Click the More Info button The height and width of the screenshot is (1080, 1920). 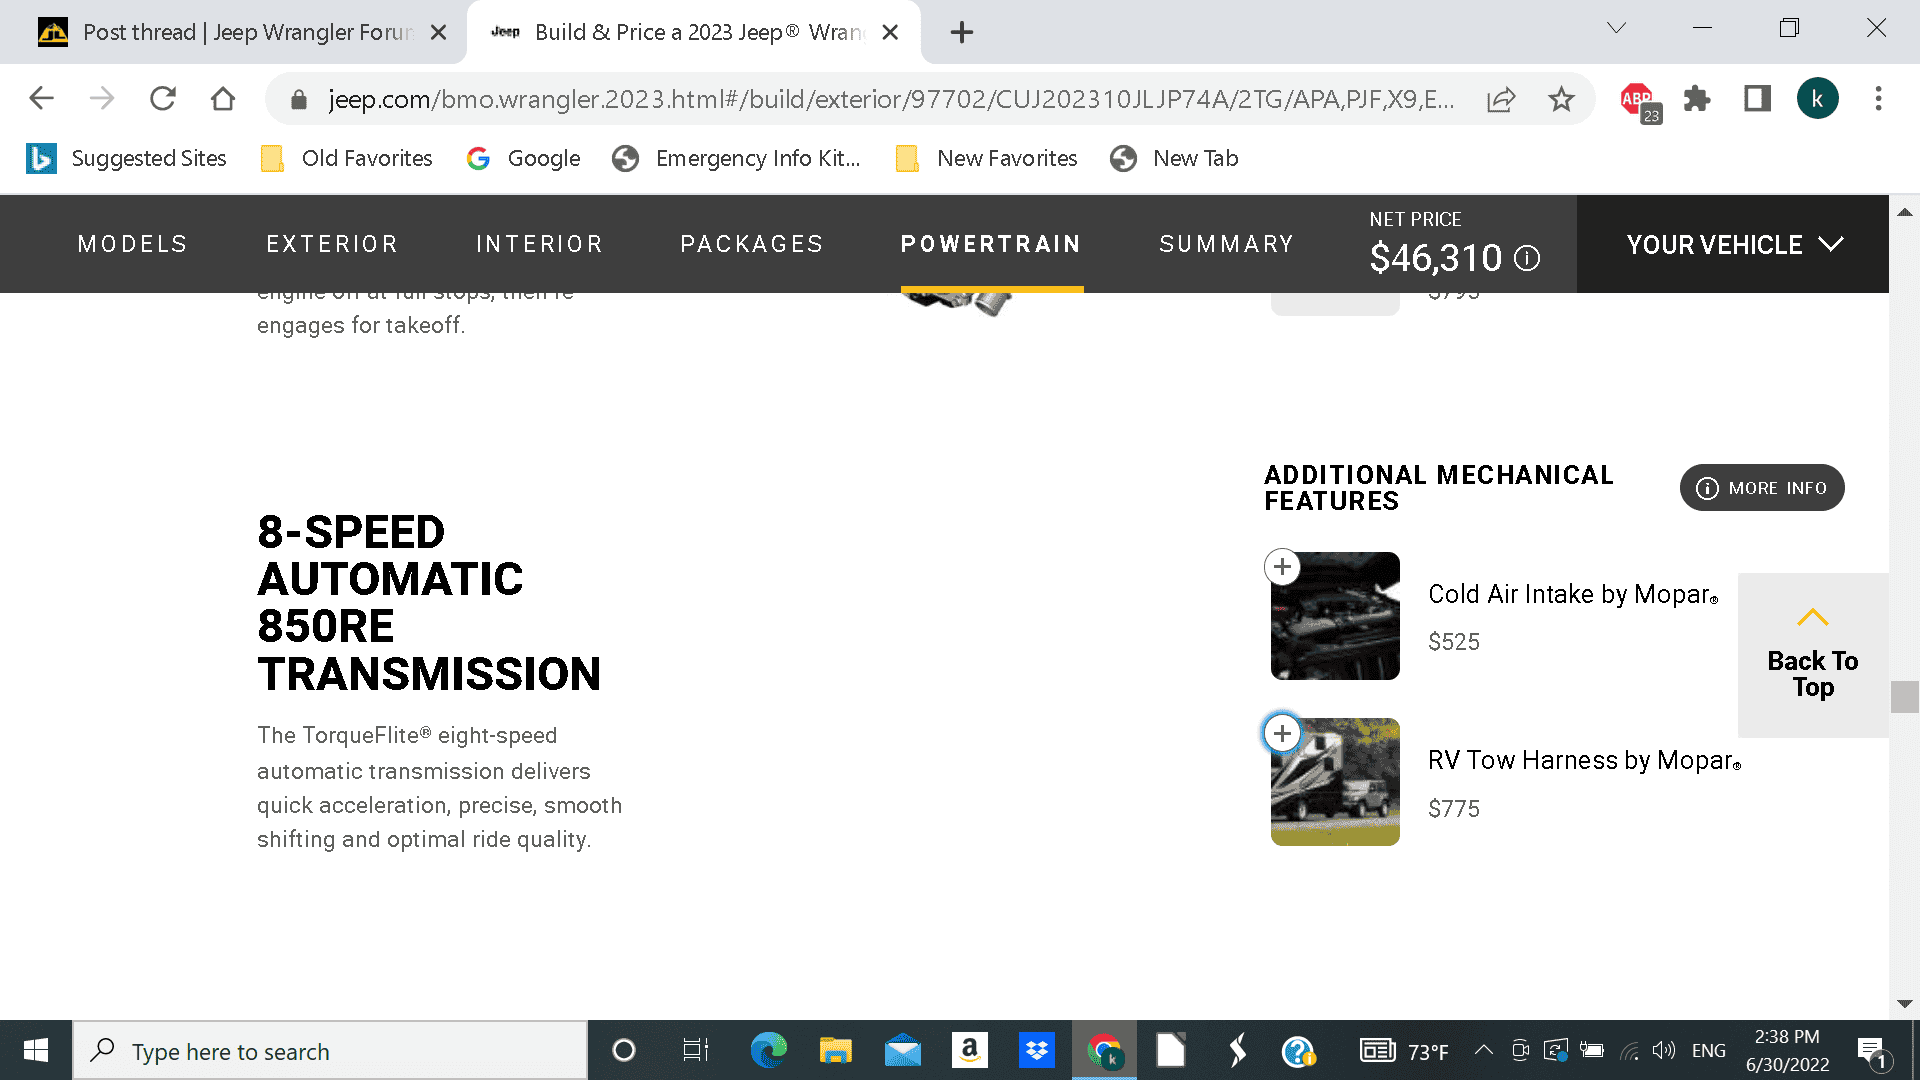coord(1762,488)
